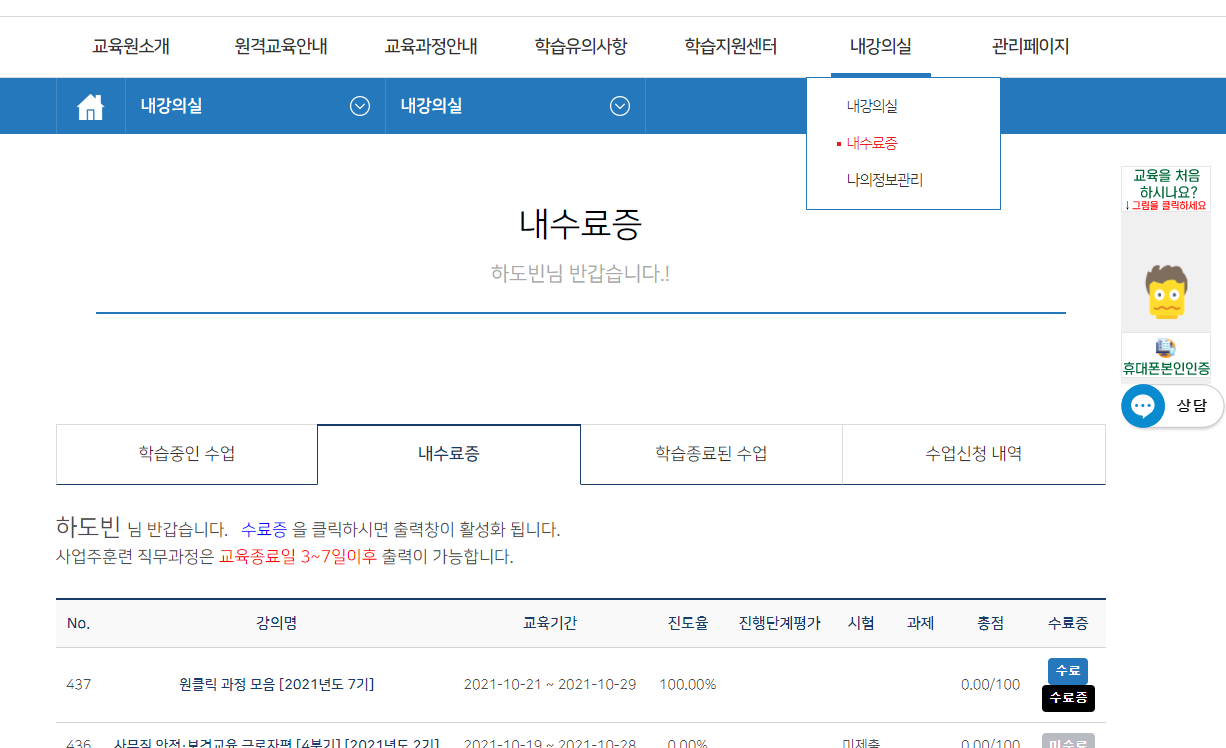Click the greeting 하도빈님 반갑습니다.!
This screenshot has height=748, width=1226.
coord(581,273)
